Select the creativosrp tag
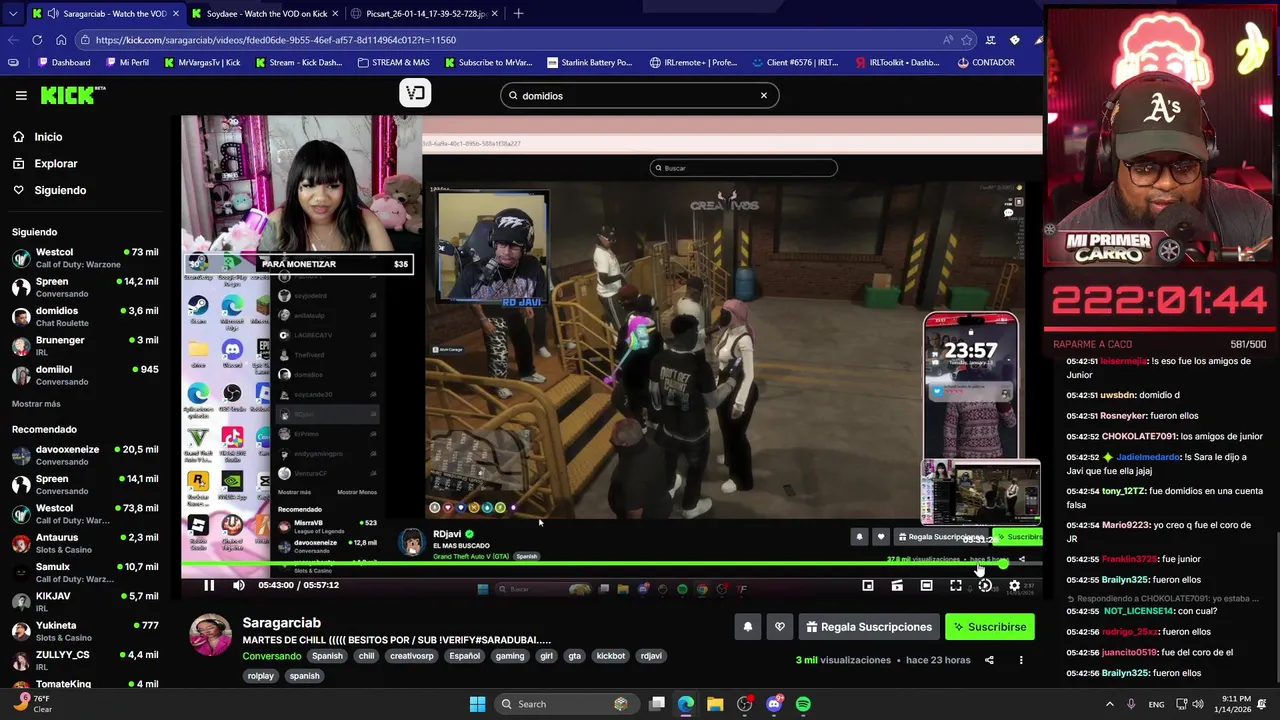This screenshot has height=720, width=1280. pyautogui.click(x=411, y=656)
